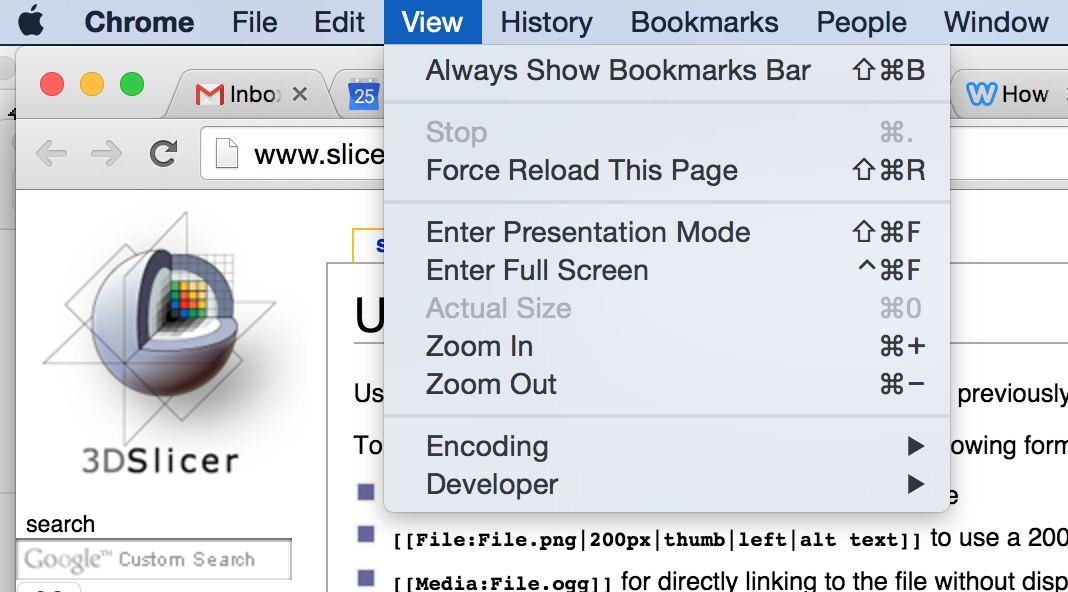Choose Force Reload This Page

click(581, 170)
